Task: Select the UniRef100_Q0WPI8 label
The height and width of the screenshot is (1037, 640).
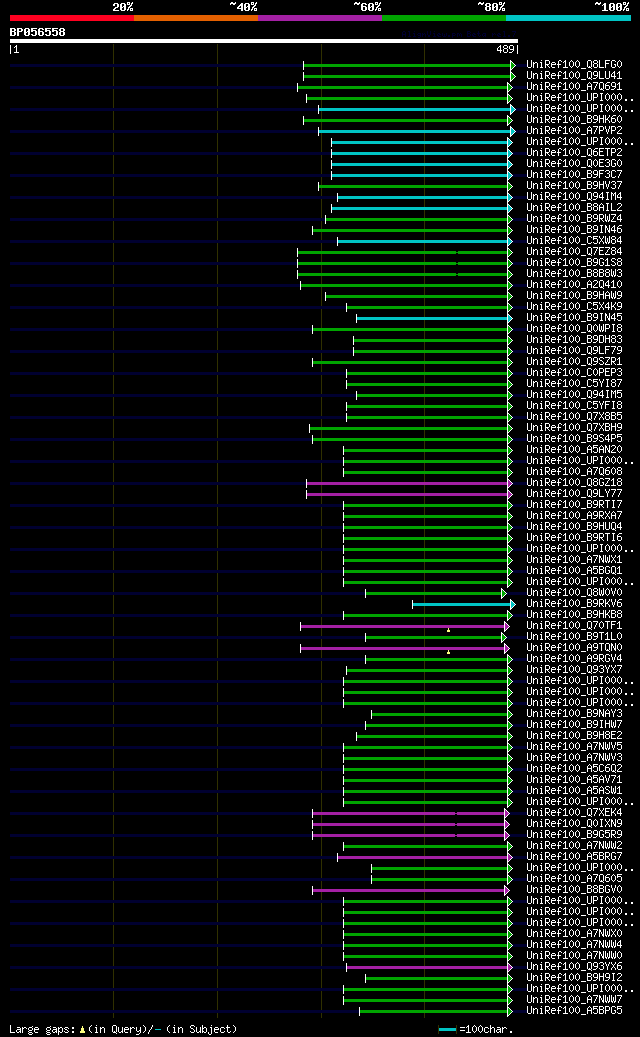Action: pos(574,329)
